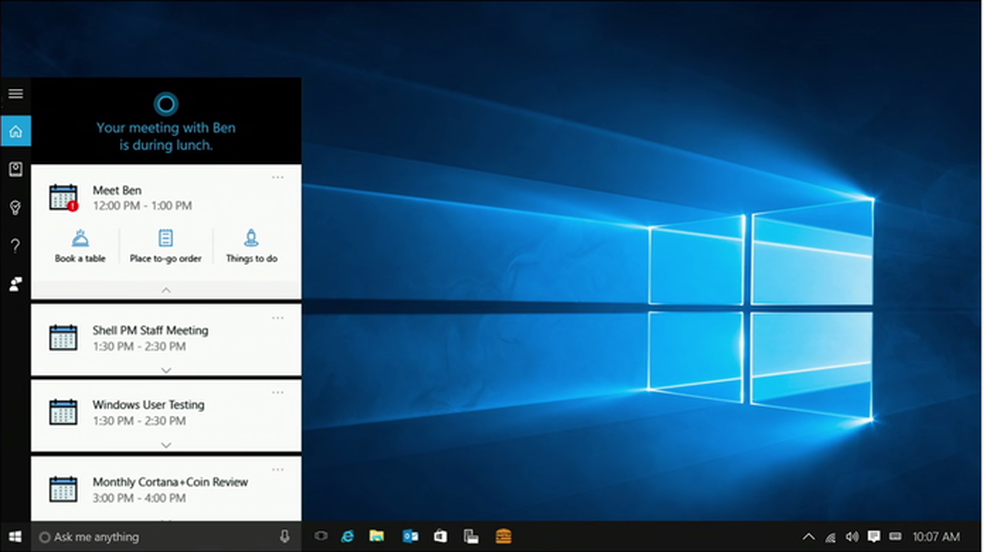
Task: Open the overlapping-documents app icon right of the Store
Action: tap(471, 536)
